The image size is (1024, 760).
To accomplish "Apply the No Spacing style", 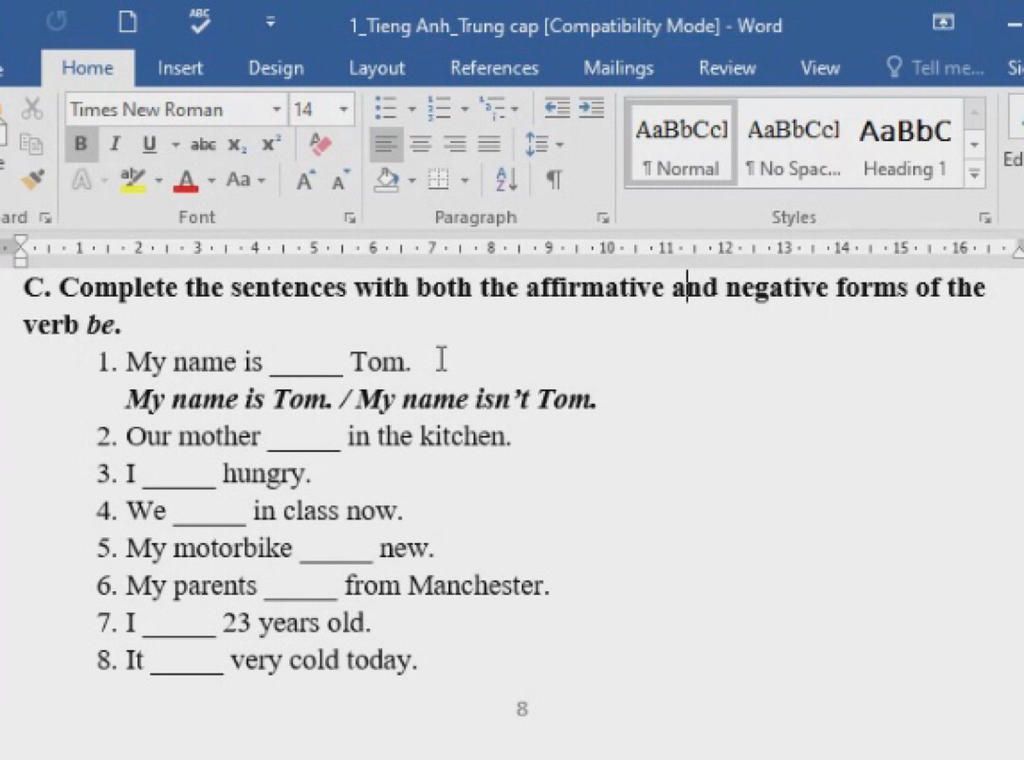I will pyautogui.click(x=793, y=145).
